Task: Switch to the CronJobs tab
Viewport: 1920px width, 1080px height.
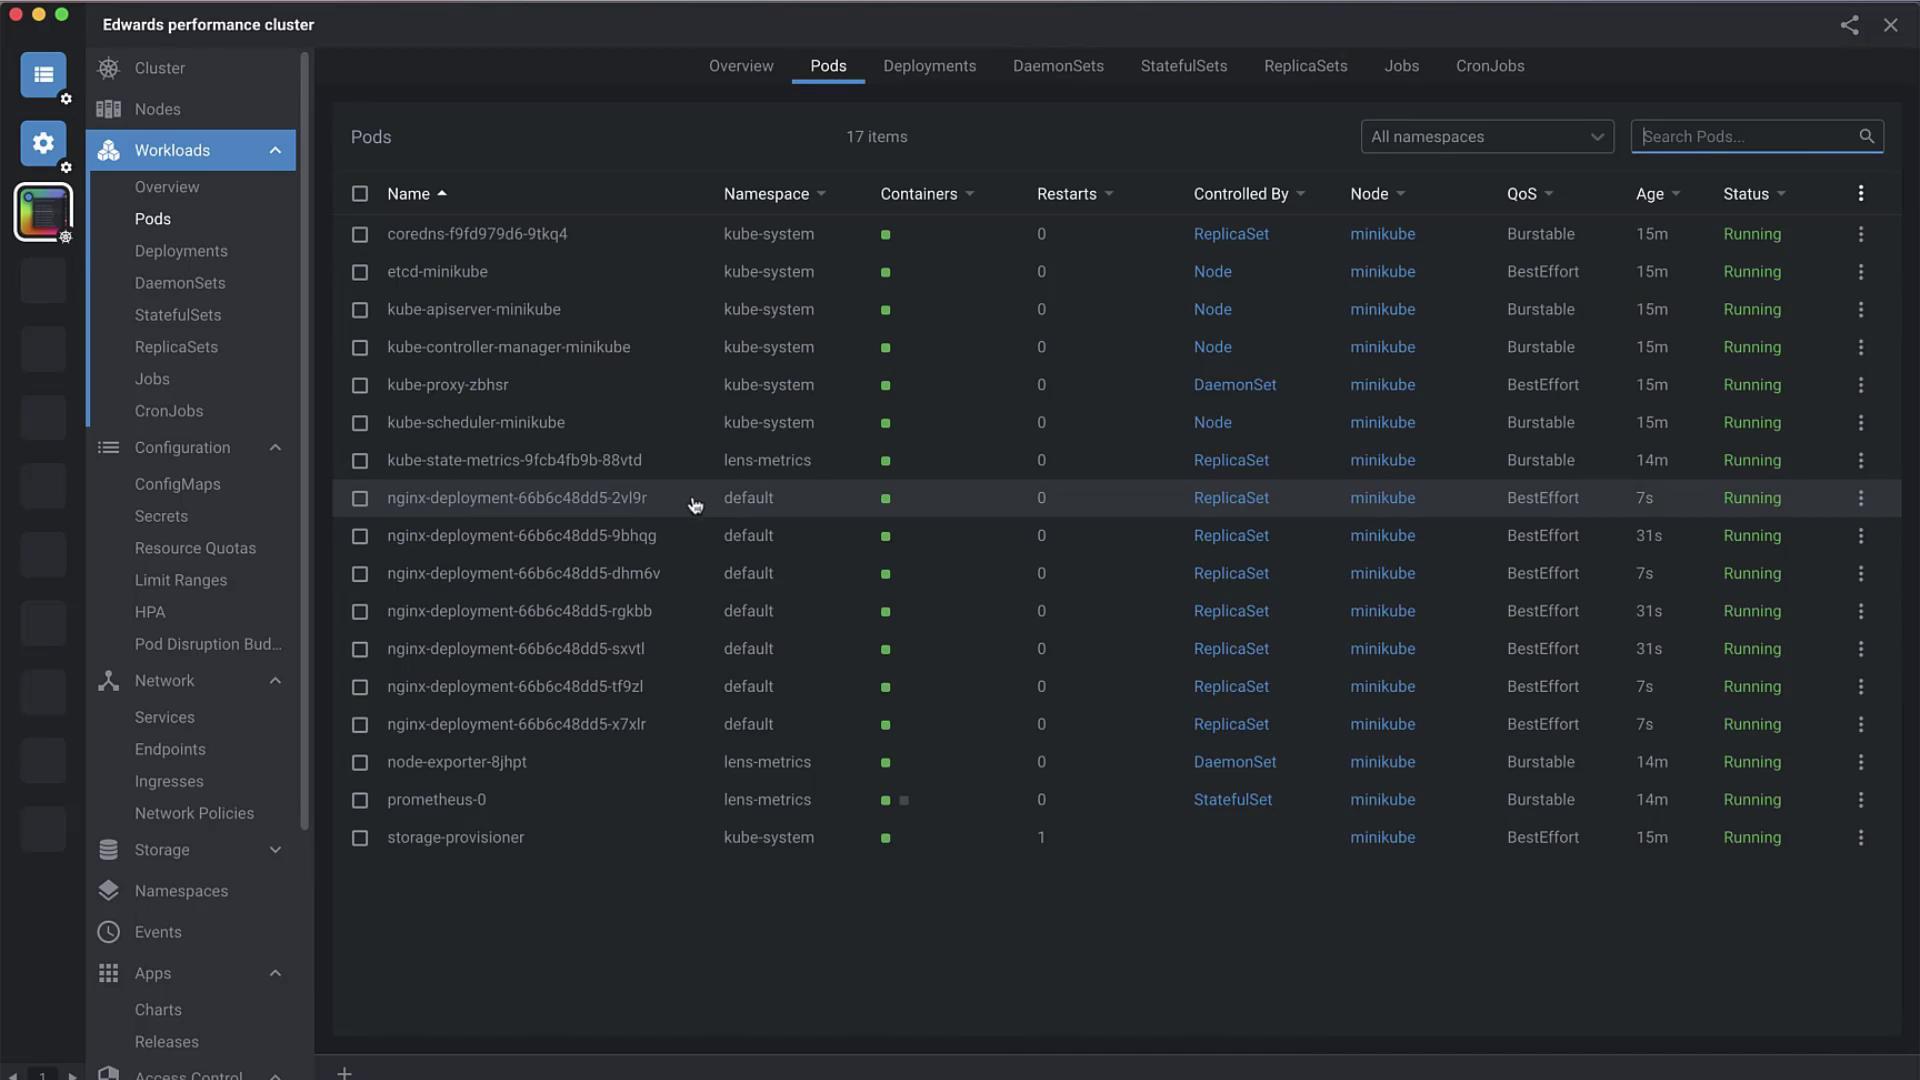Action: [1489, 66]
